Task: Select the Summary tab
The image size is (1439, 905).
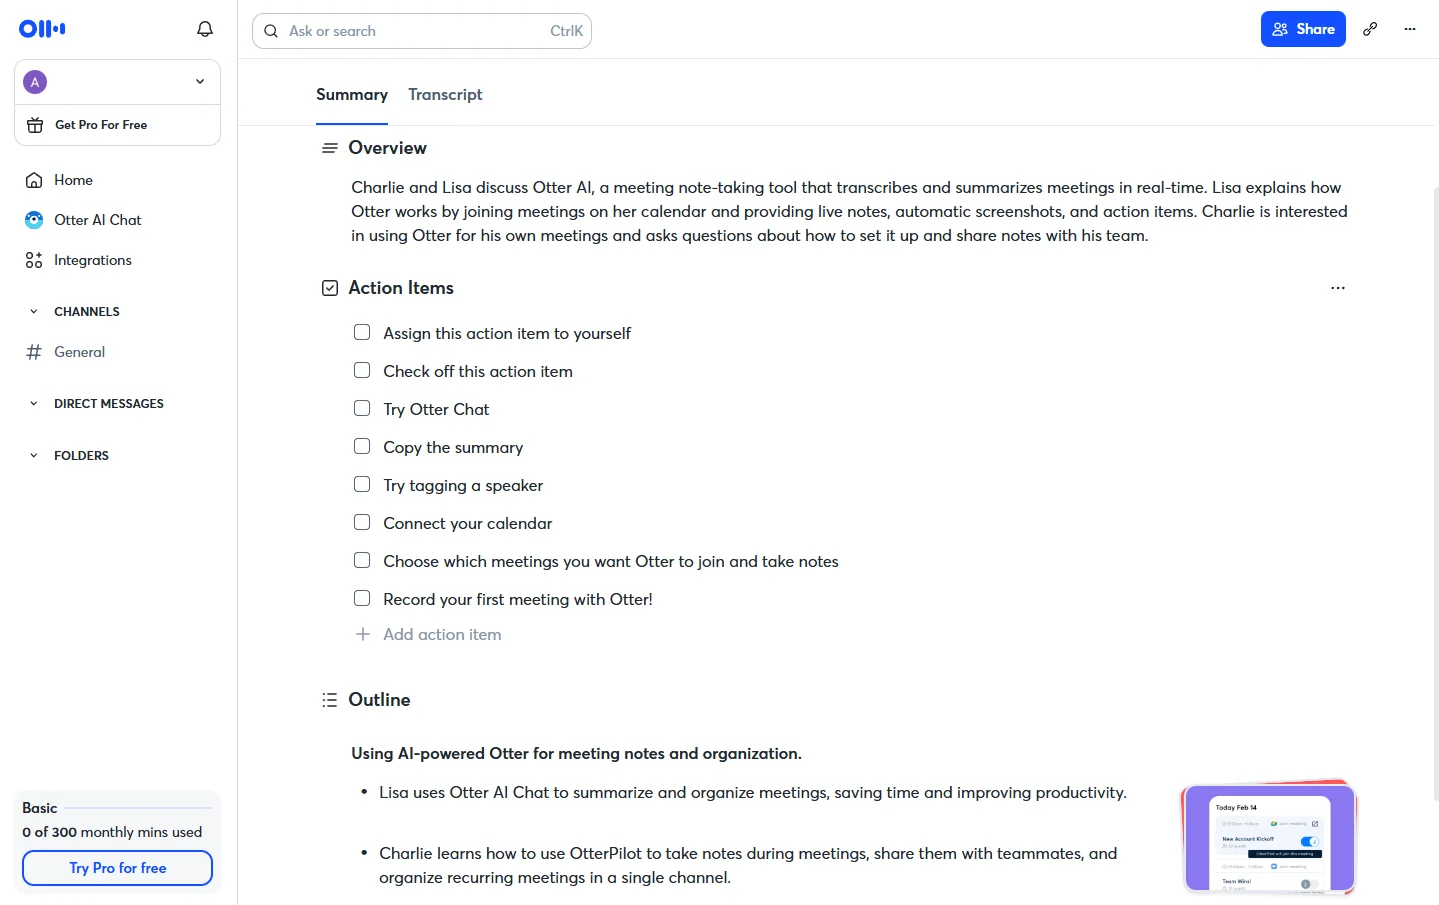Action: point(352,95)
